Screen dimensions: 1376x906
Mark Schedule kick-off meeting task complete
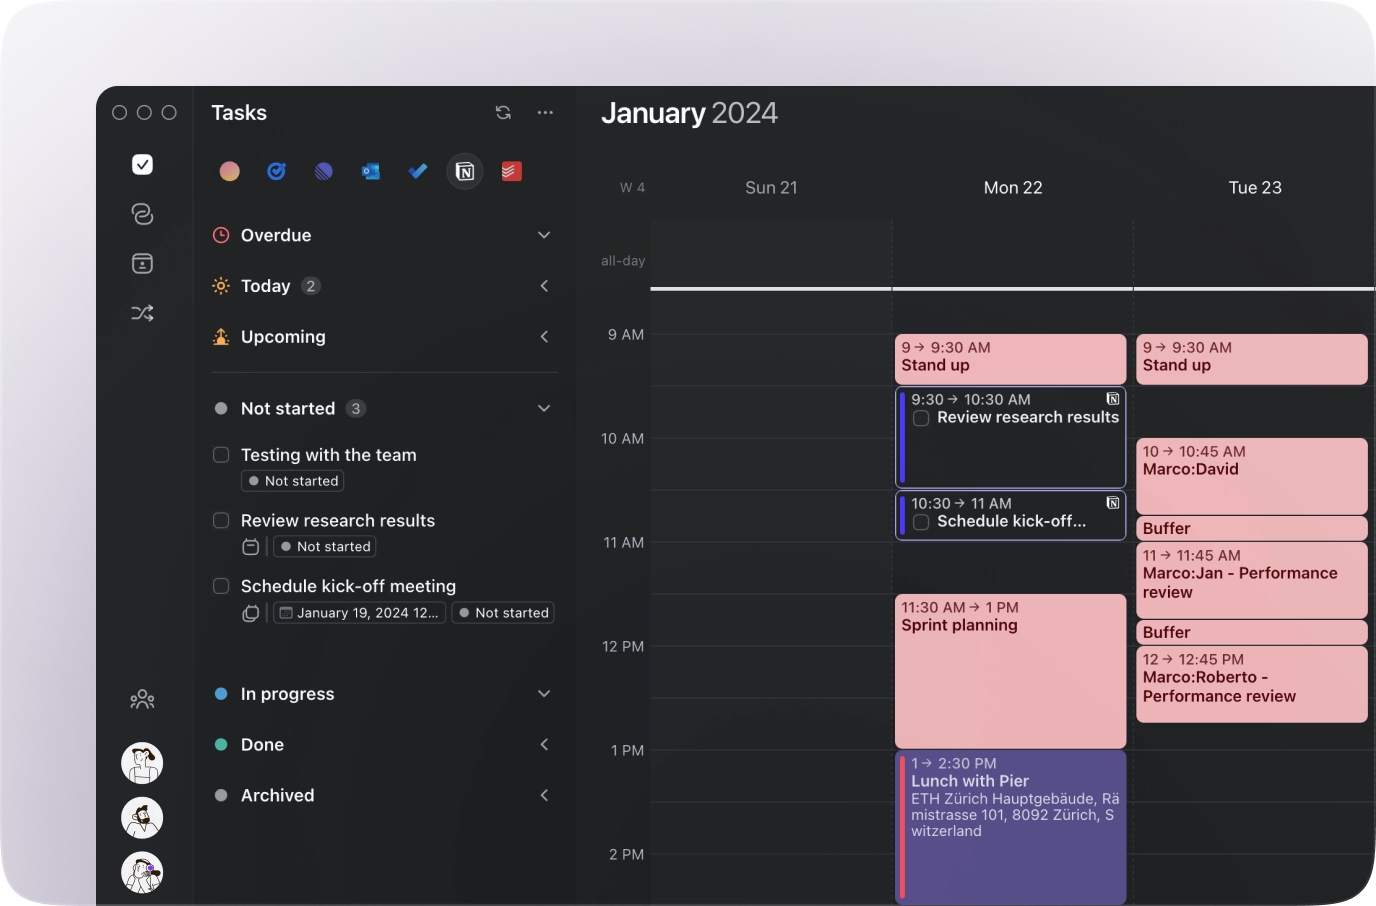pyautogui.click(x=221, y=587)
